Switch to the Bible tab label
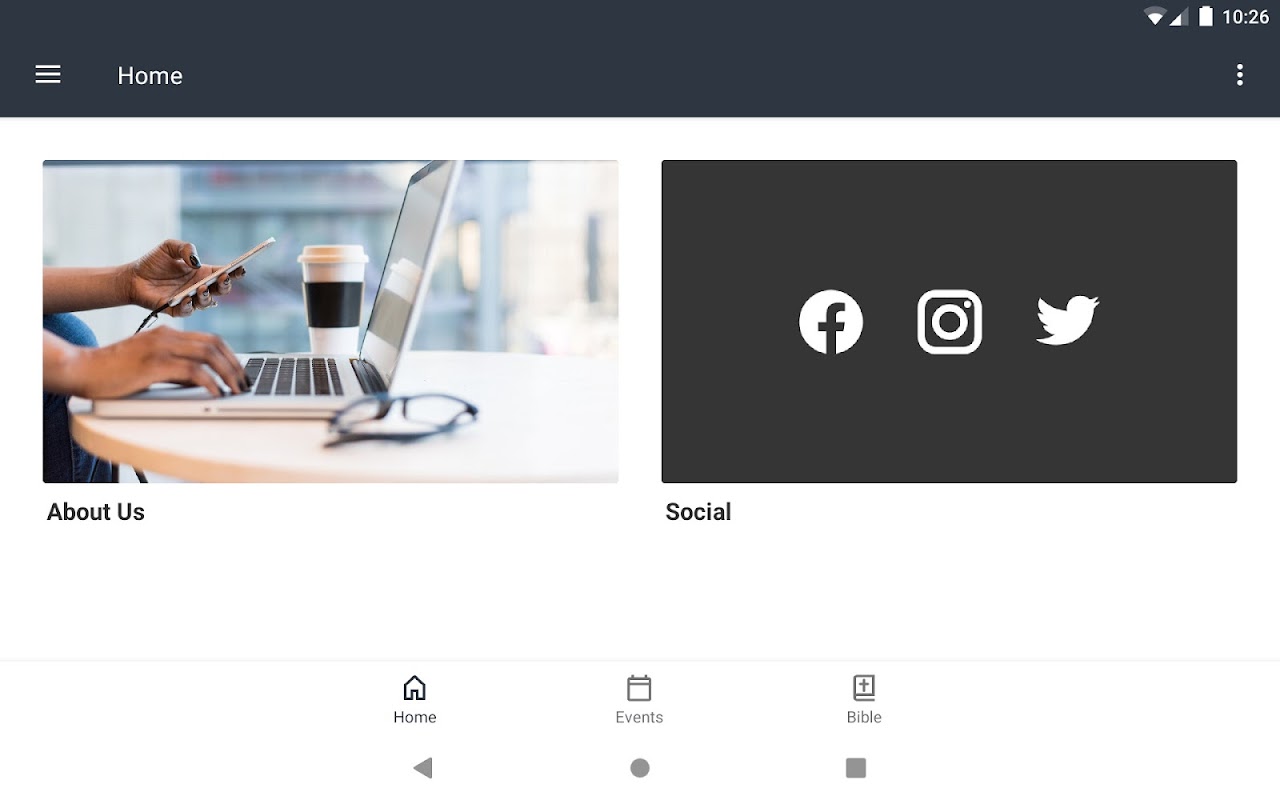Viewport: 1280px width, 800px height. tap(864, 717)
